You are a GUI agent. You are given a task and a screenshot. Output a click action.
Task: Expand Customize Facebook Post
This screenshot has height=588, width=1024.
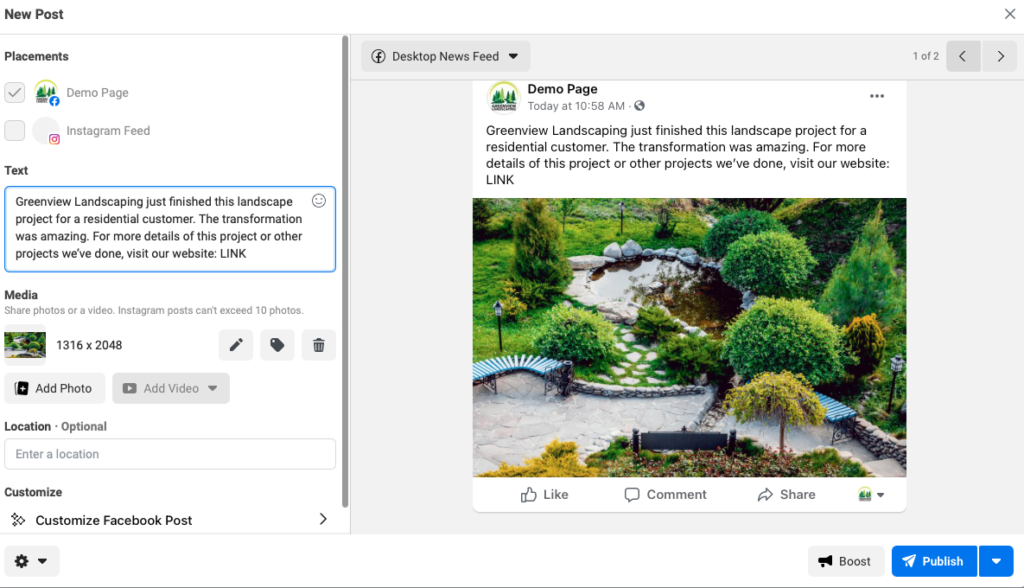[x=170, y=520]
